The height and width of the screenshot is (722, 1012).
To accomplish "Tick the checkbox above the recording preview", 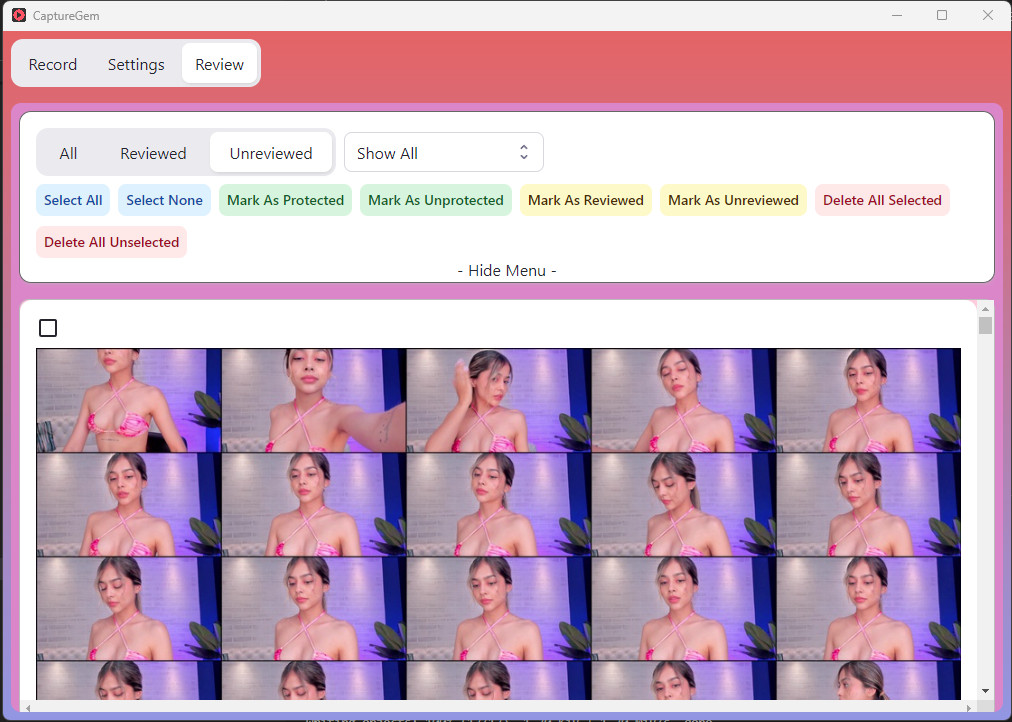I will [48, 328].
